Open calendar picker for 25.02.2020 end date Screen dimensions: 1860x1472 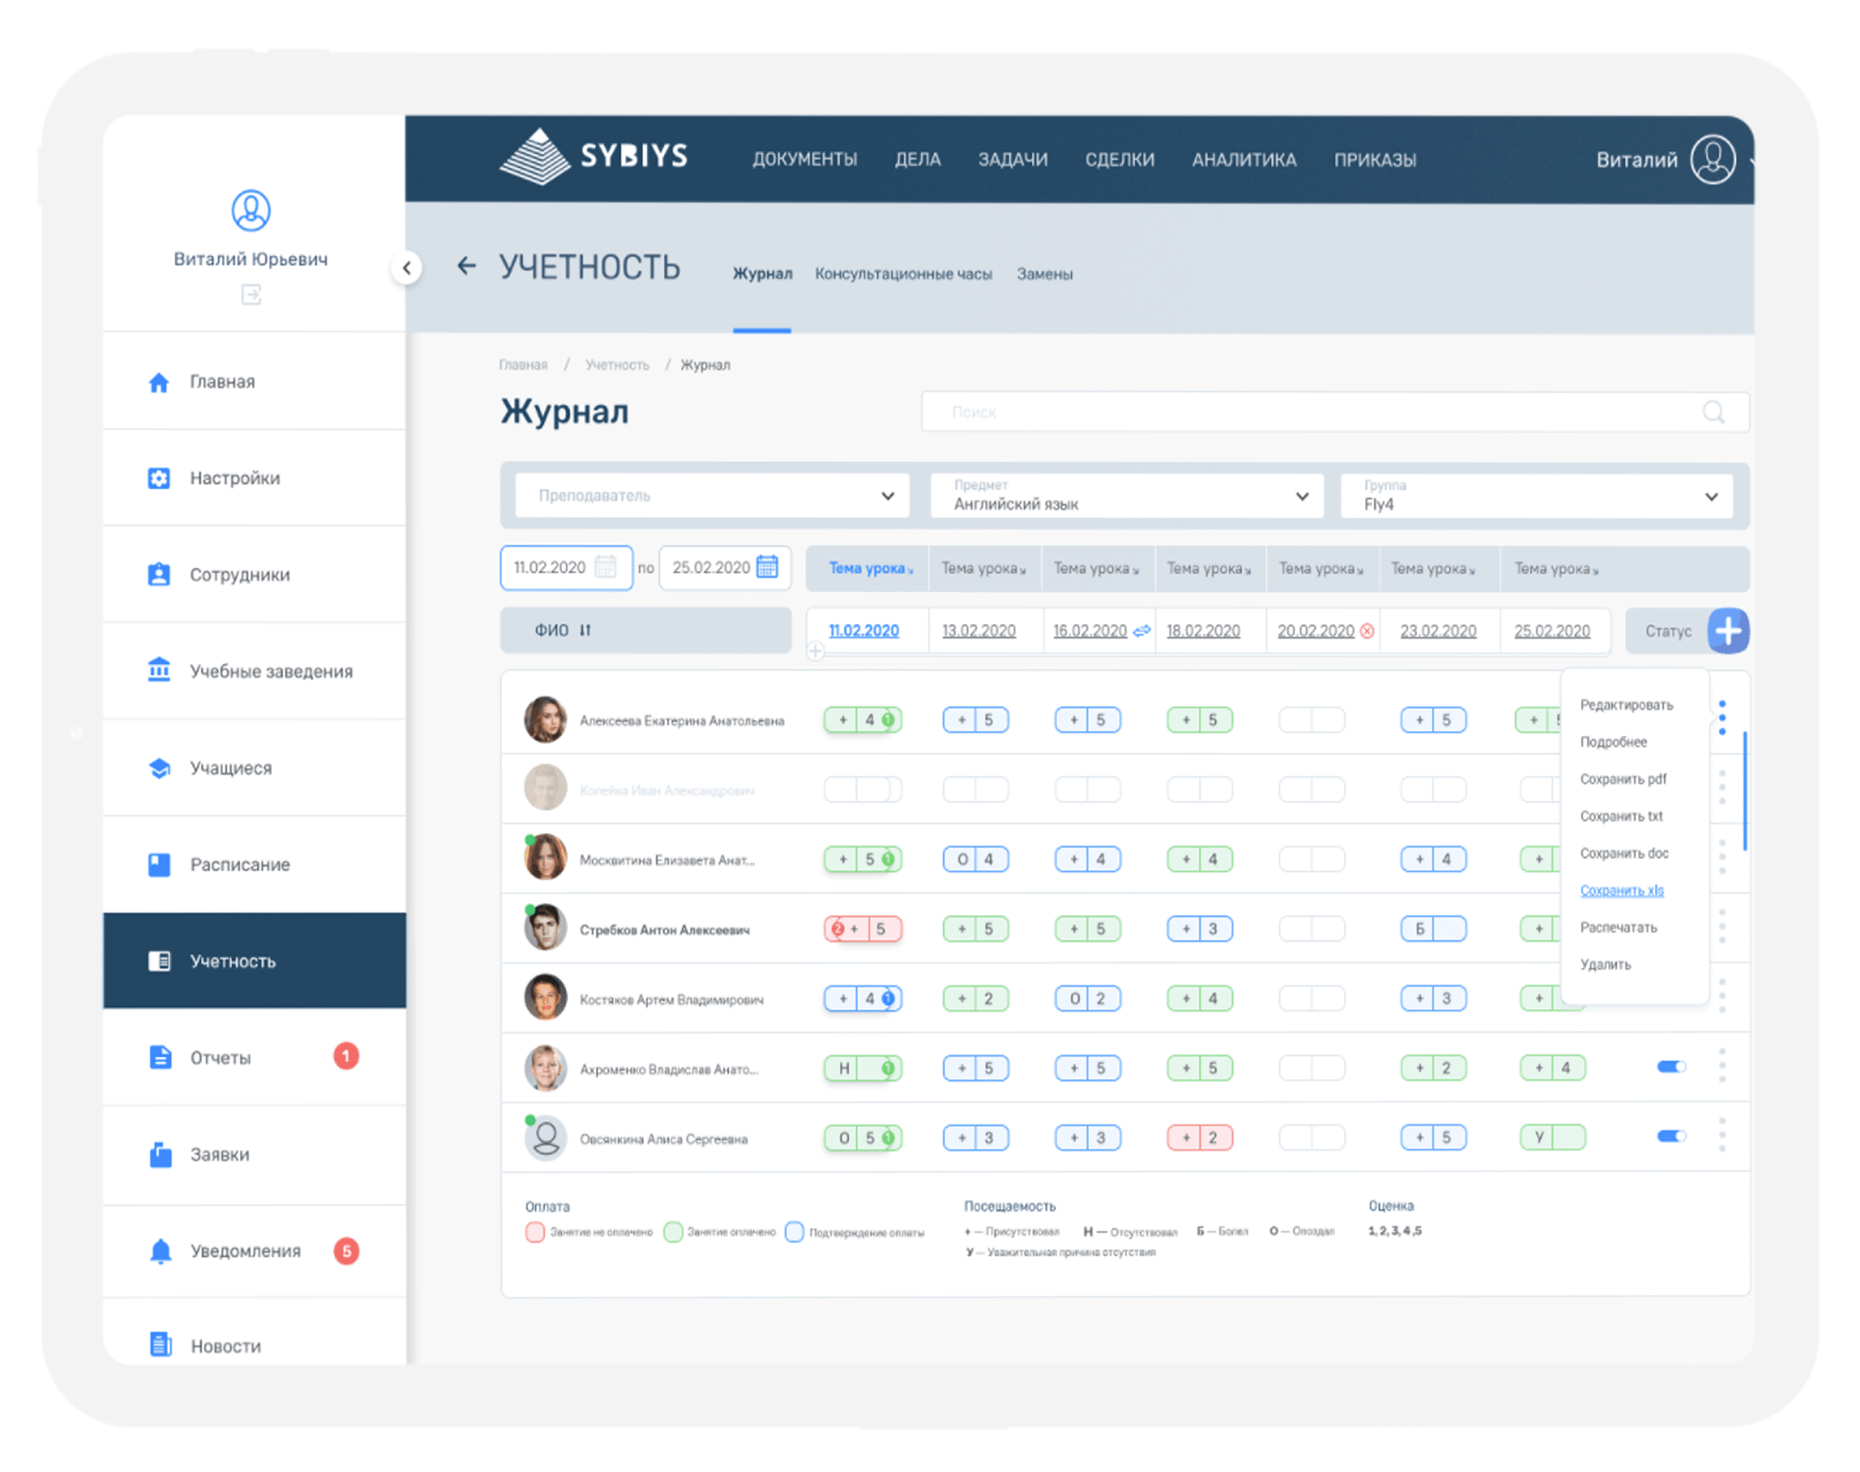767,567
